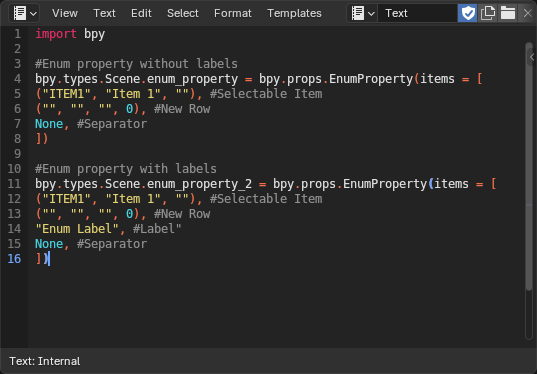Open the Select menu
Image resolution: width=537 pixels, height=374 pixels.
coord(183,13)
